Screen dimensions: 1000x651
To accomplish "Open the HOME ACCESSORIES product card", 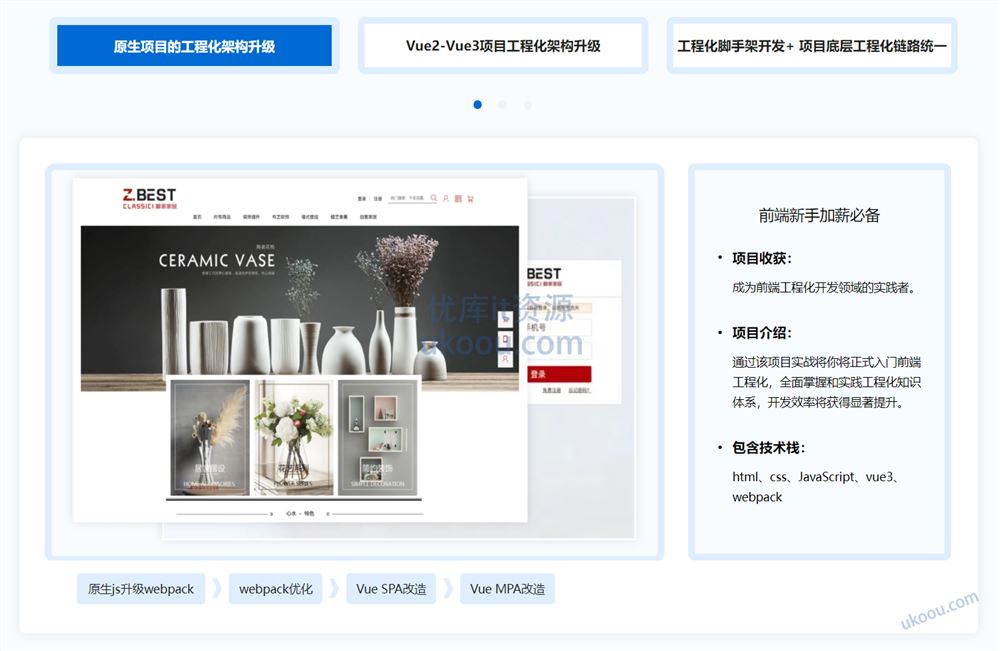I will (210, 437).
